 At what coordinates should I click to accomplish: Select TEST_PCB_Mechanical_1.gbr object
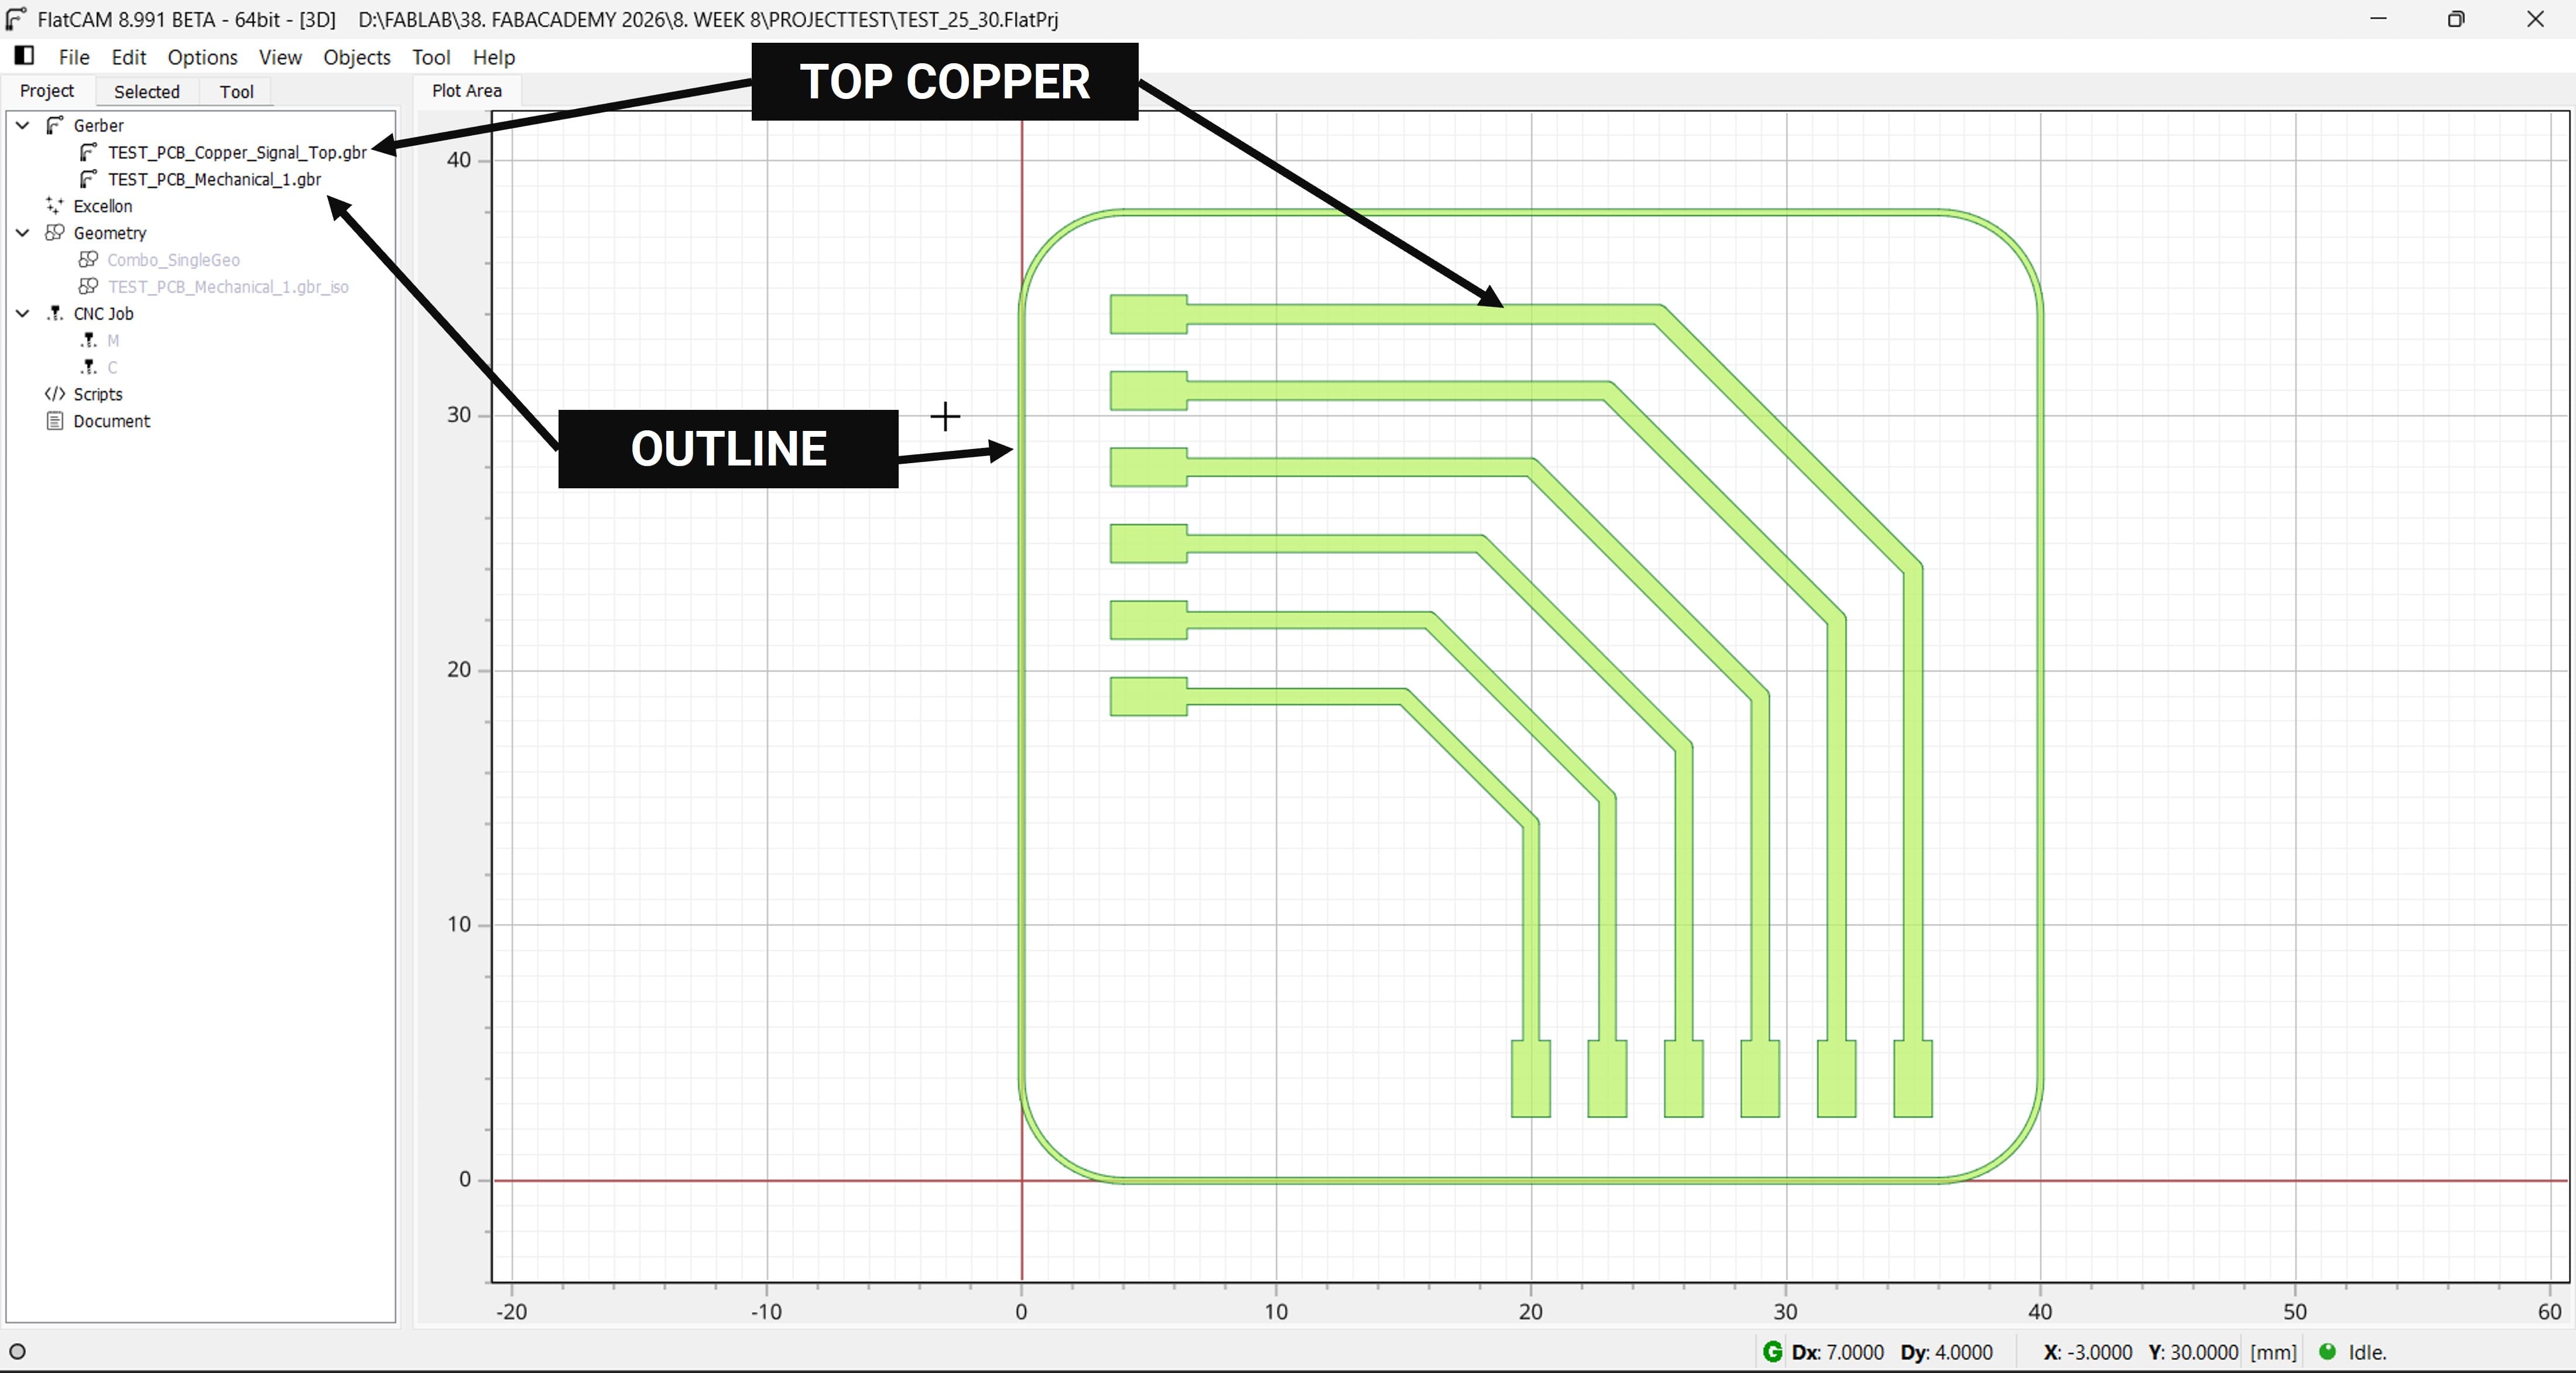214,179
